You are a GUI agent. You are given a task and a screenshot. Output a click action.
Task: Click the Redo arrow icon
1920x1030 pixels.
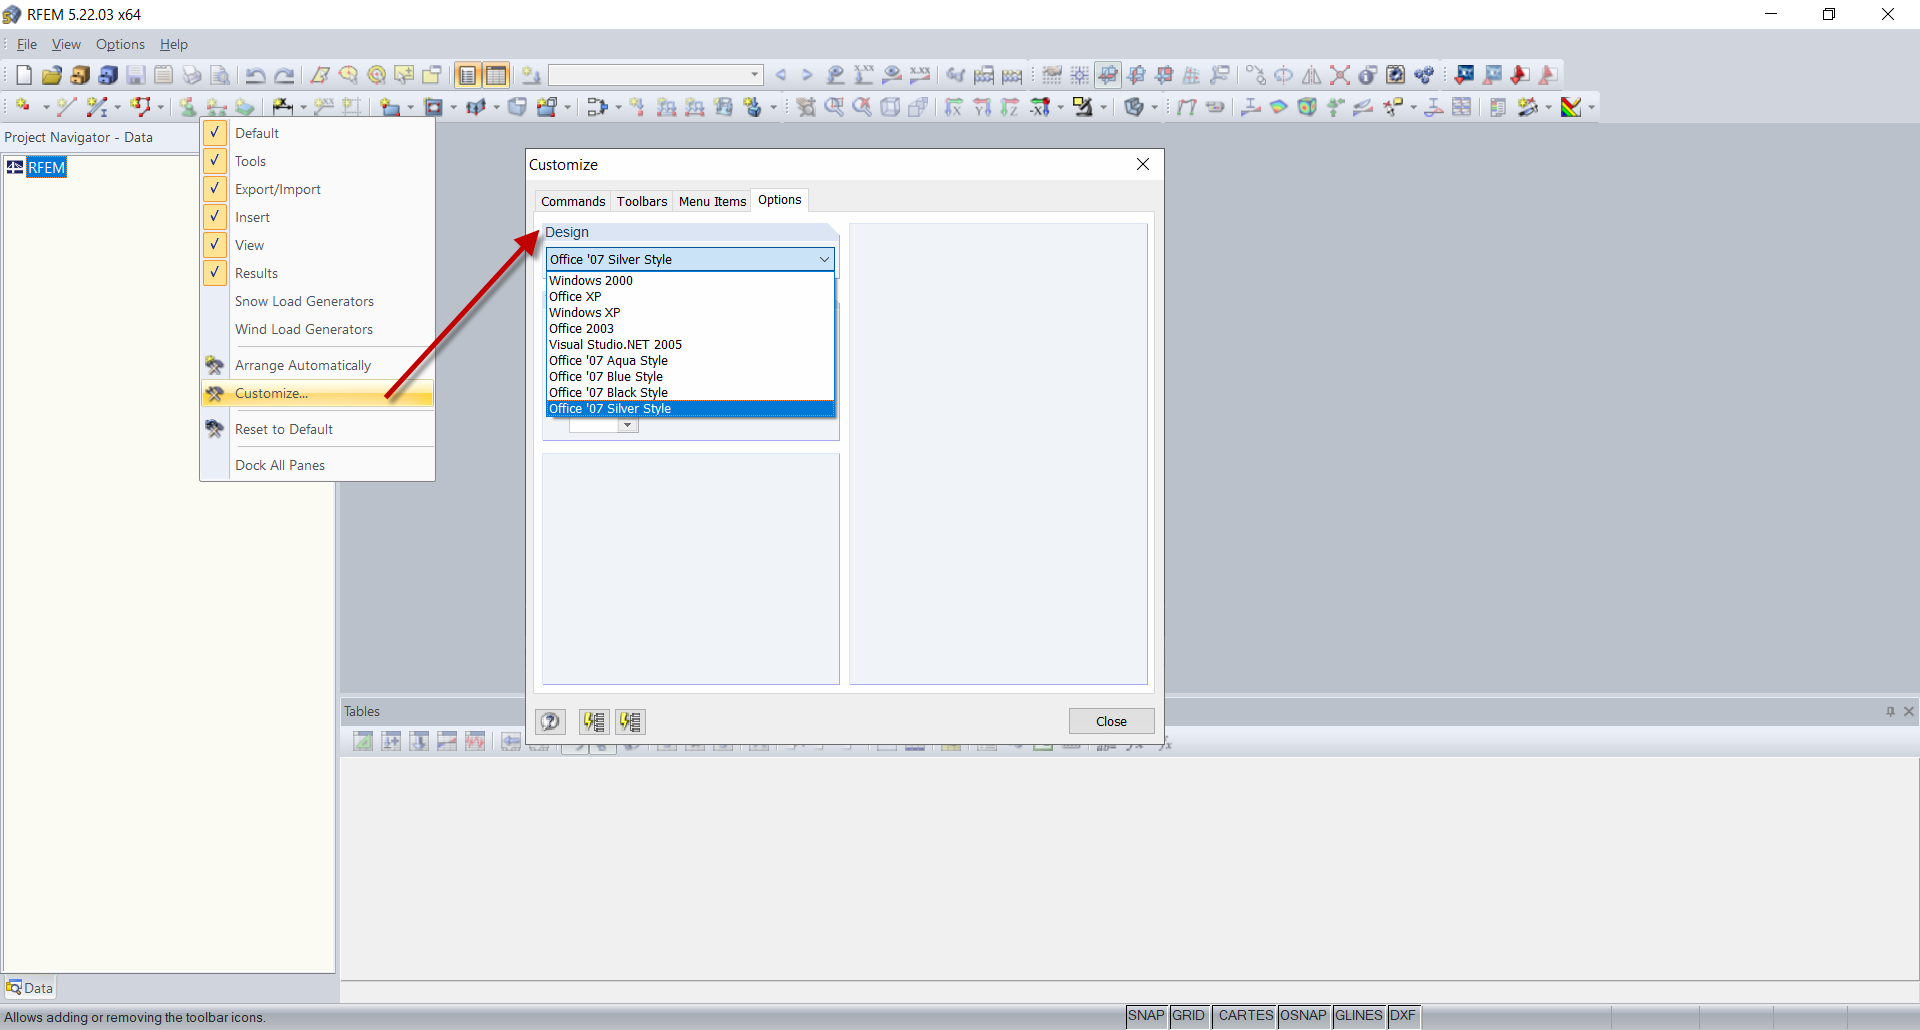285,75
